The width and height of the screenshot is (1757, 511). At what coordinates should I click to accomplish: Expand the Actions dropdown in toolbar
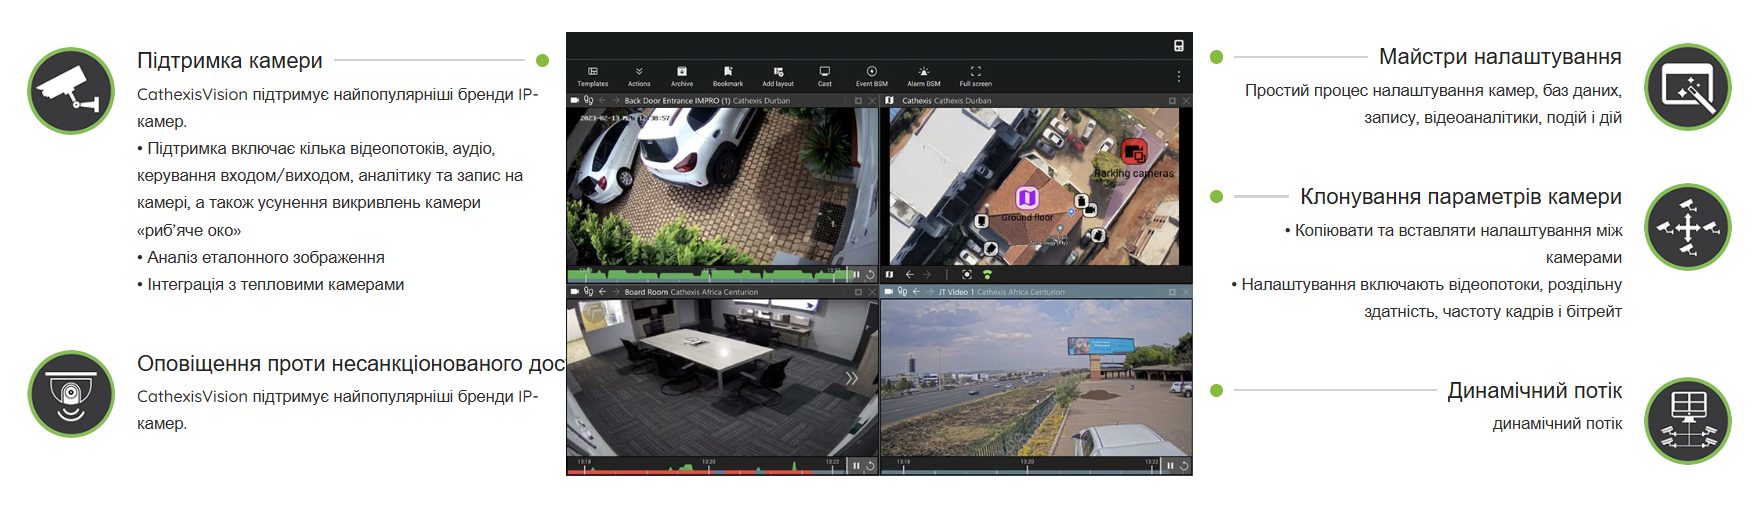tap(639, 75)
